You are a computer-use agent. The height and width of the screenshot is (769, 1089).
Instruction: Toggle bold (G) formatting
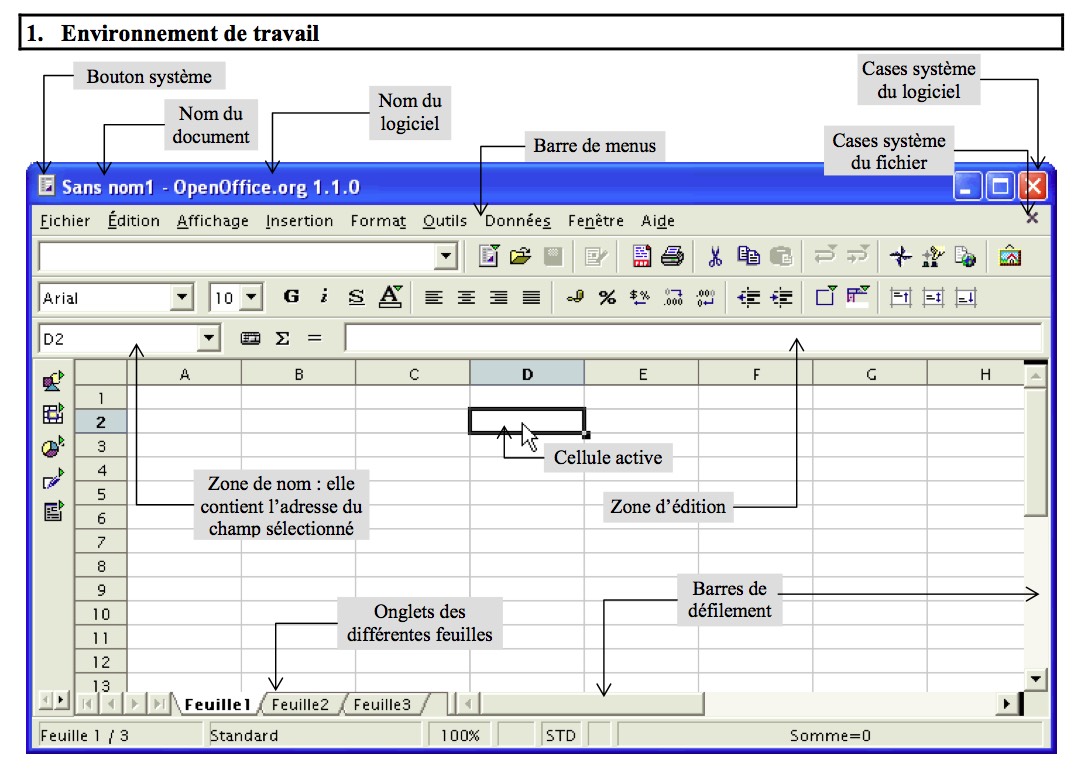292,297
